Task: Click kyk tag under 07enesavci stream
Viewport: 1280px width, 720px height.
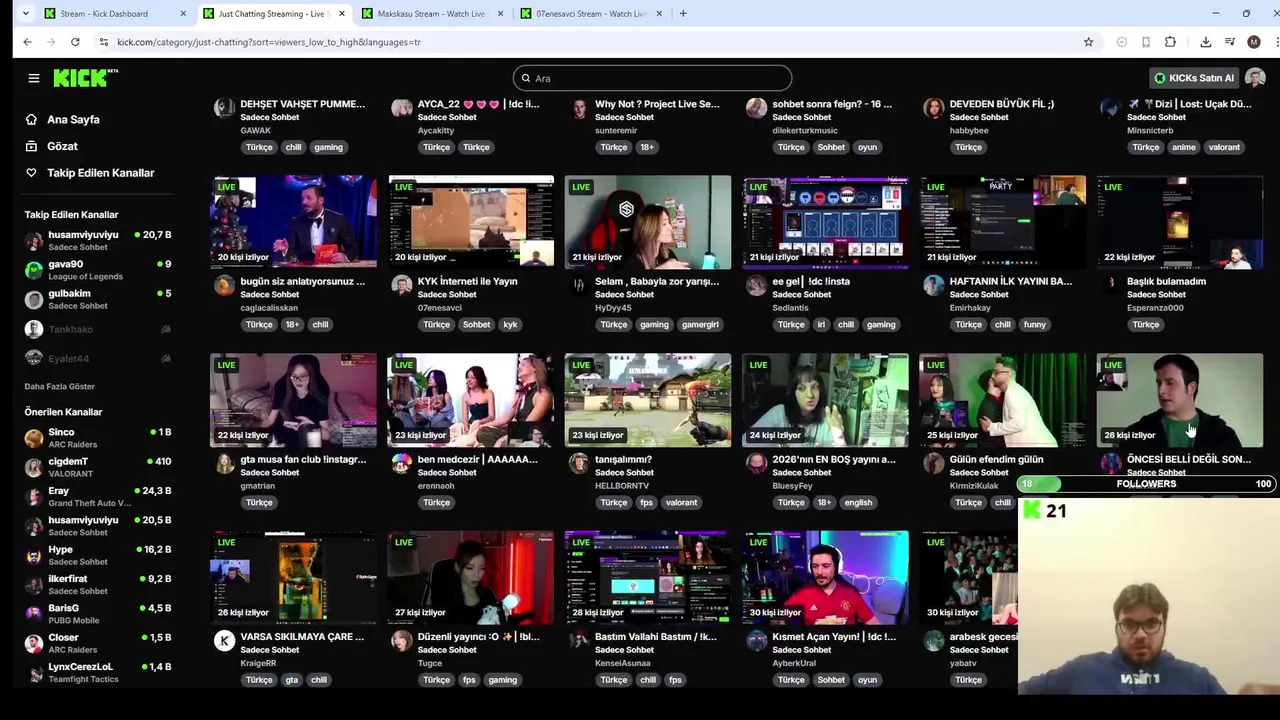Action: point(510,324)
